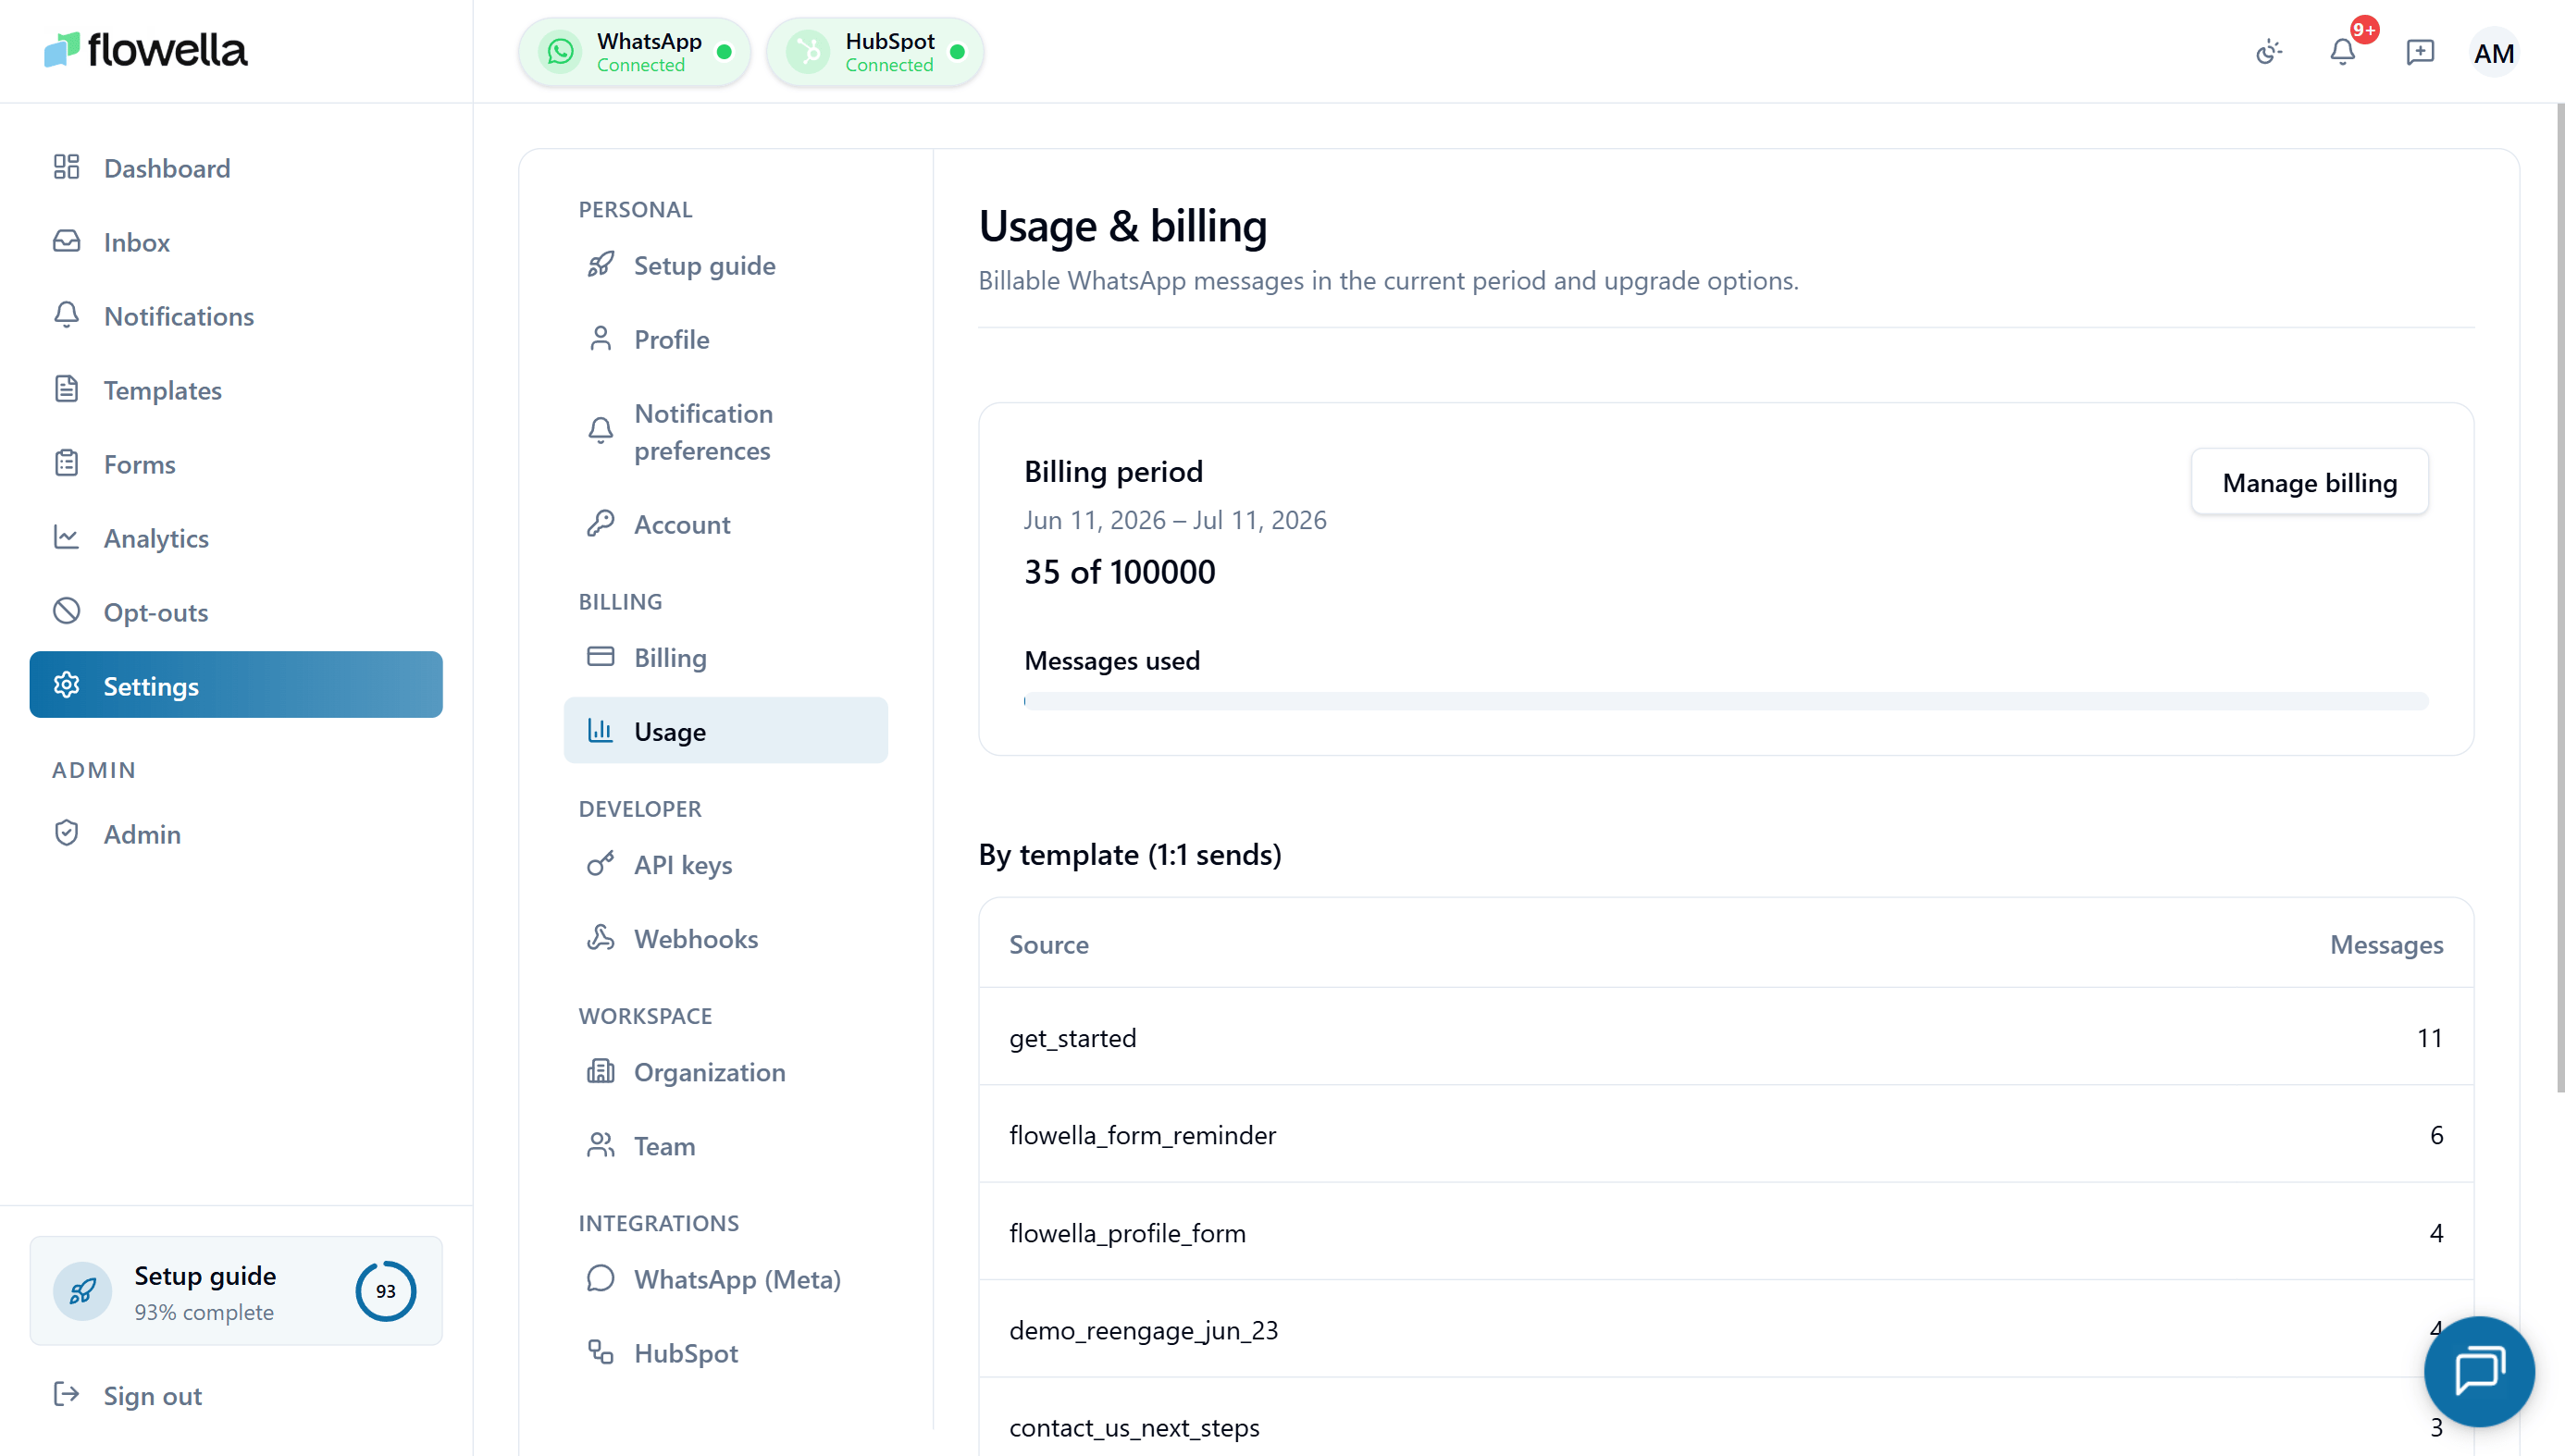
Task: Select the demo_reengage_jun_23 row
Action: [1726, 1329]
